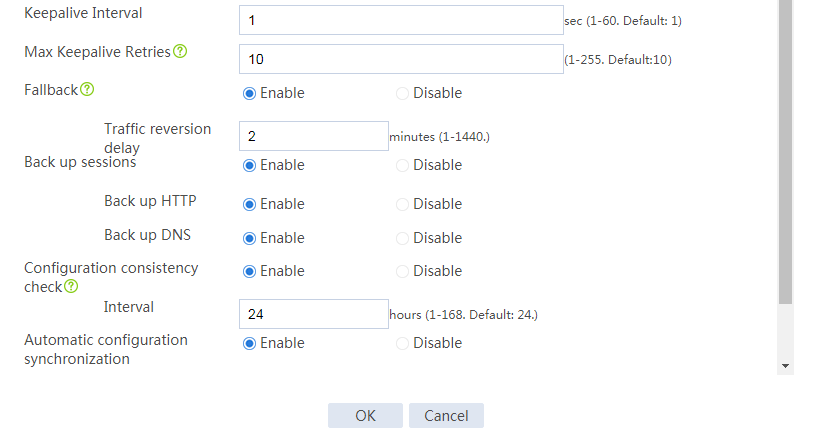Enable Back up HTTP
819x431 pixels.
(x=249, y=204)
